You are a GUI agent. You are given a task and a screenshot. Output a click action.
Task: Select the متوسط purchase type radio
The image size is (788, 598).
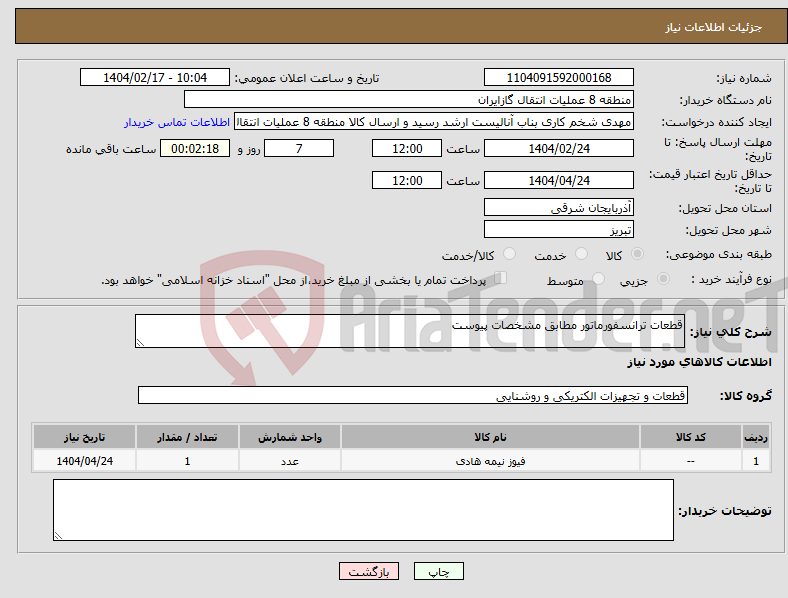coord(598,278)
